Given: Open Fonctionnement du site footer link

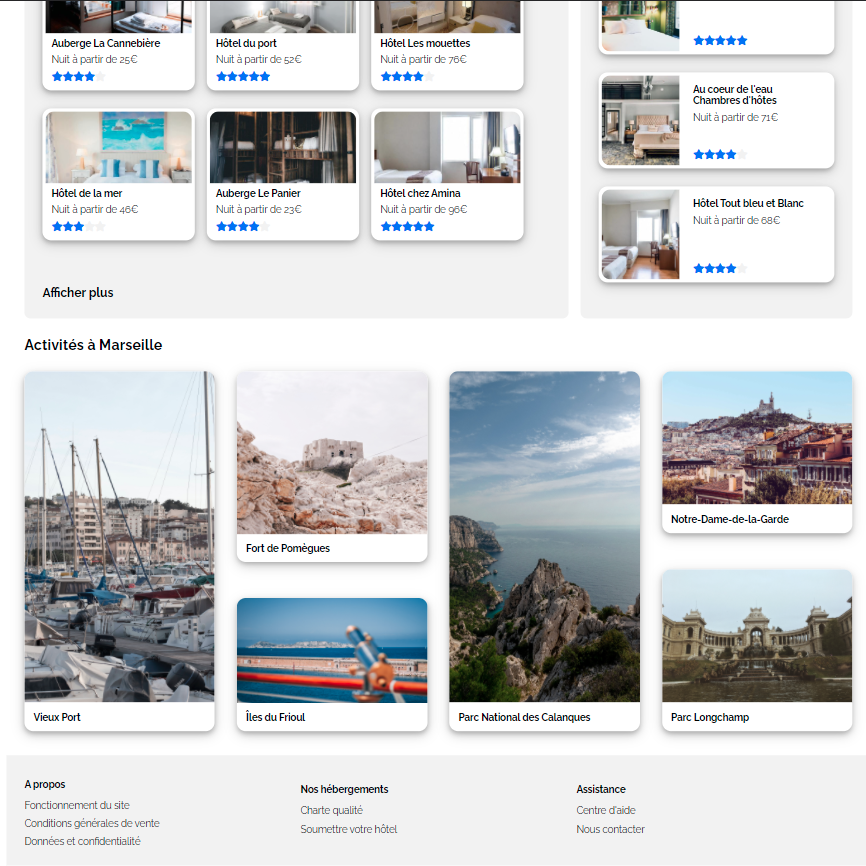Looking at the screenshot, I should pyautogui.click(x=77, y=805).
